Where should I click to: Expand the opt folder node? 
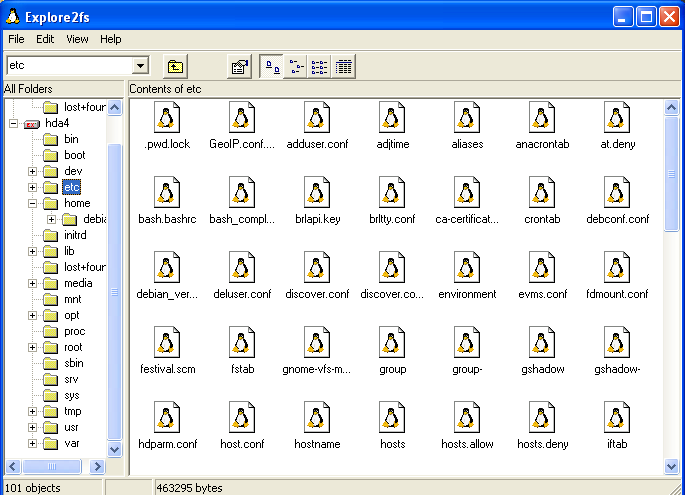(x=32, y=315)
